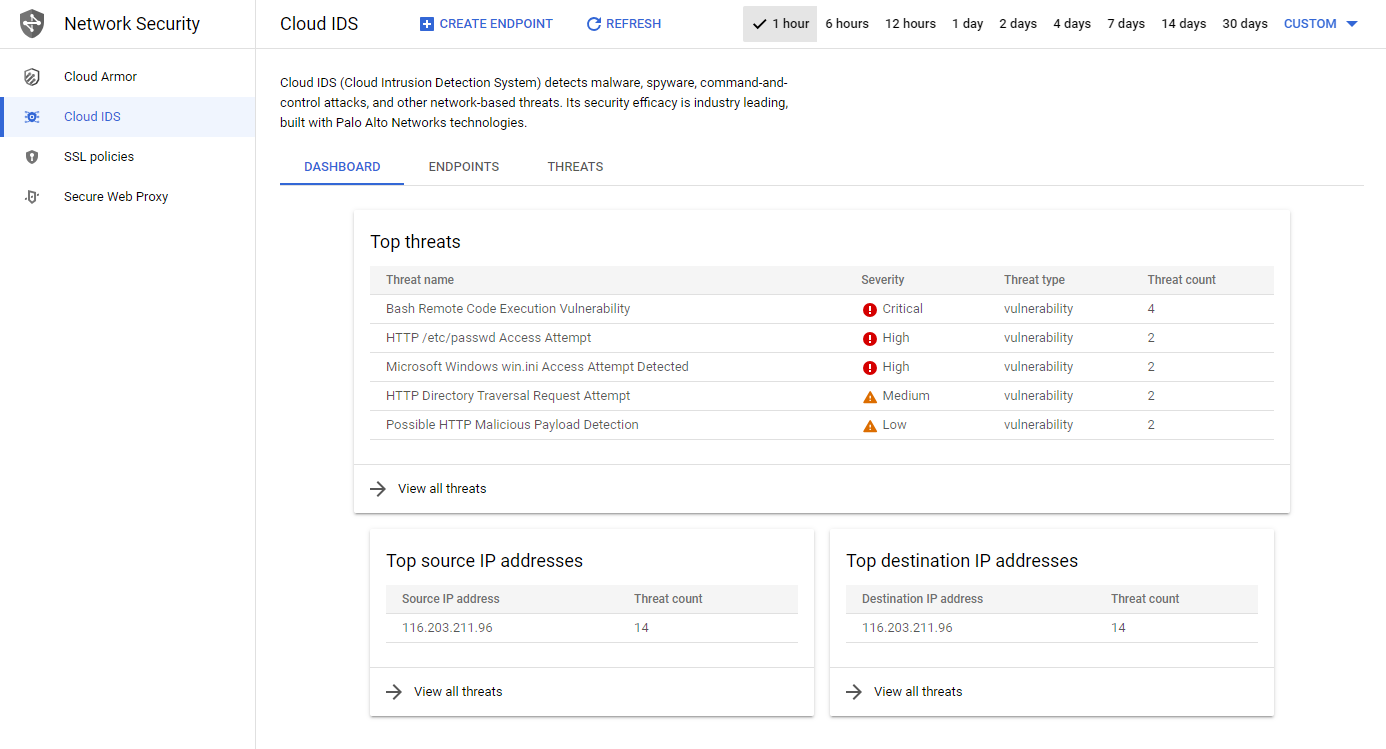The width and height of the screenshot is (1386, 749).
Task: Click the Medium severity warning triangle icon
Action: coord(870,397)
